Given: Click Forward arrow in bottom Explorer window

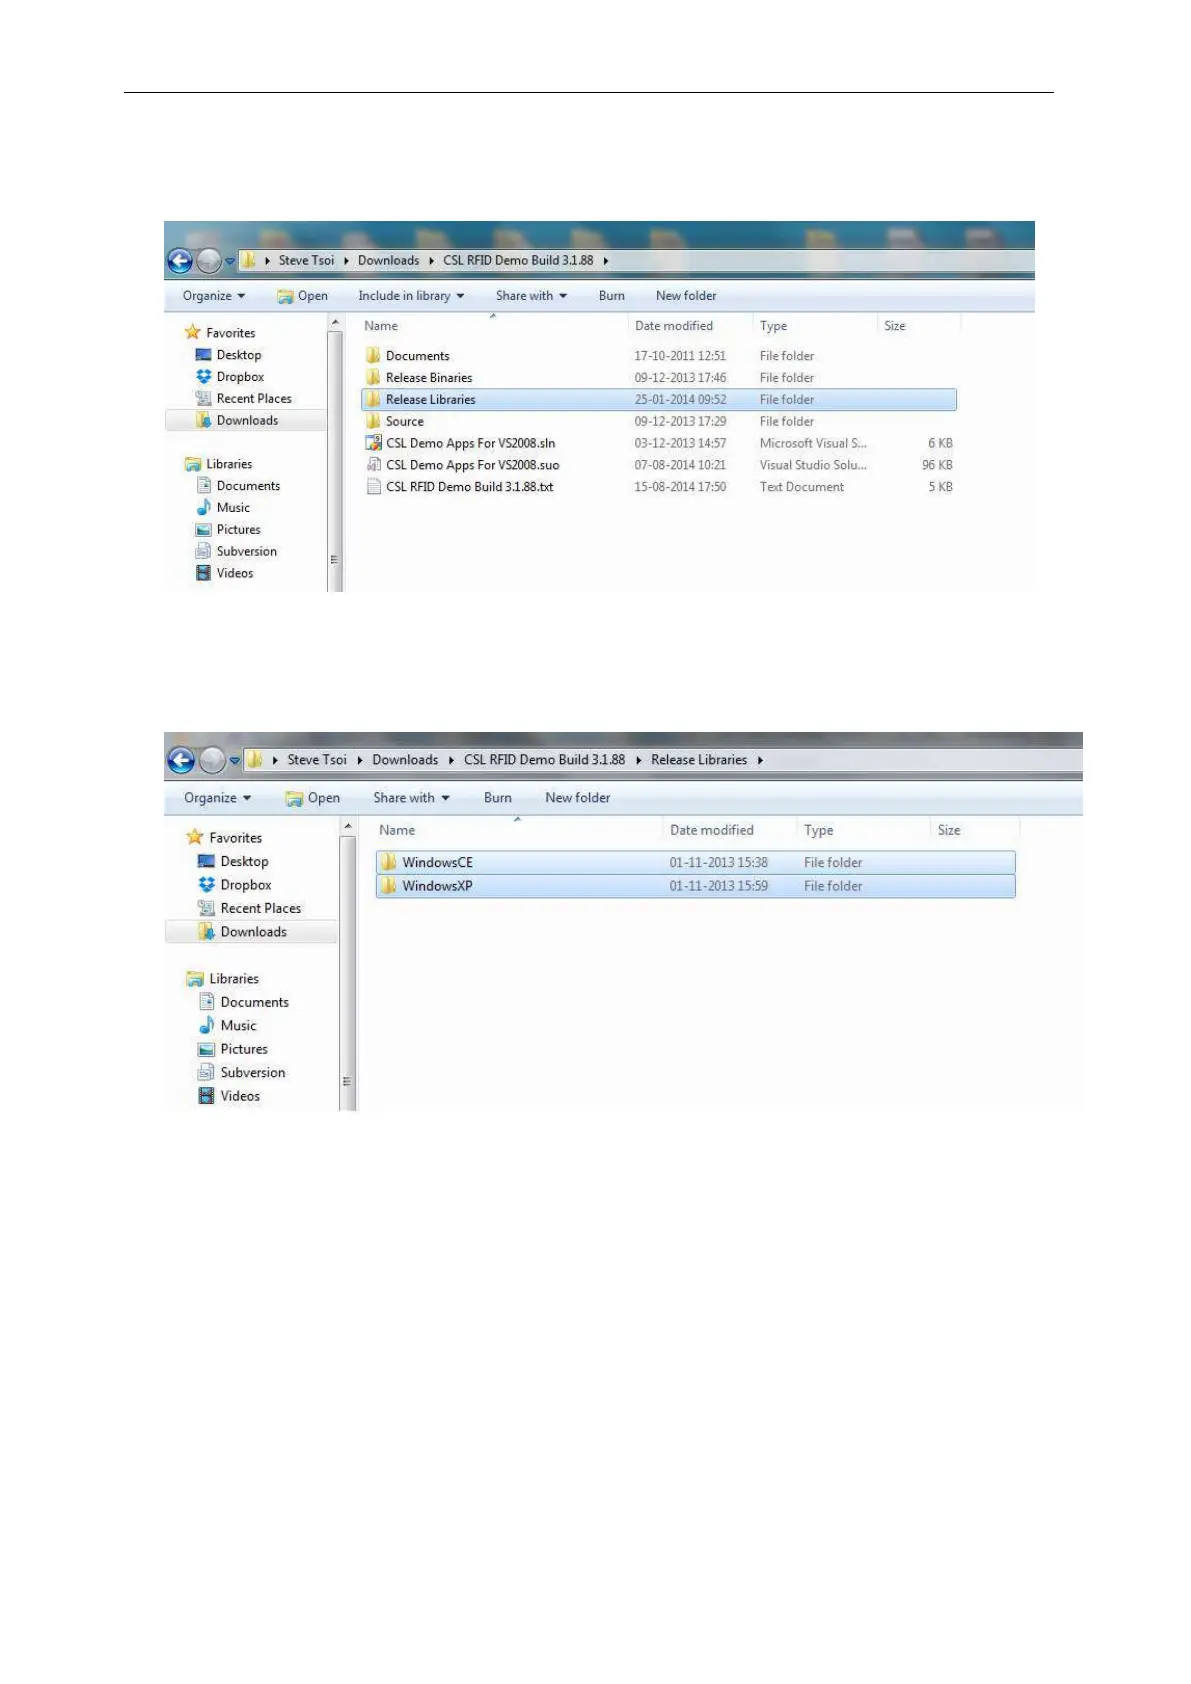Looking at the screenshot, I should click(212, 761).
